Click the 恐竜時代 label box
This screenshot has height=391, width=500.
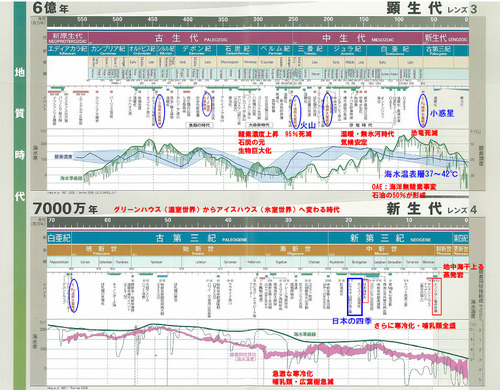(x=361, y=125)
